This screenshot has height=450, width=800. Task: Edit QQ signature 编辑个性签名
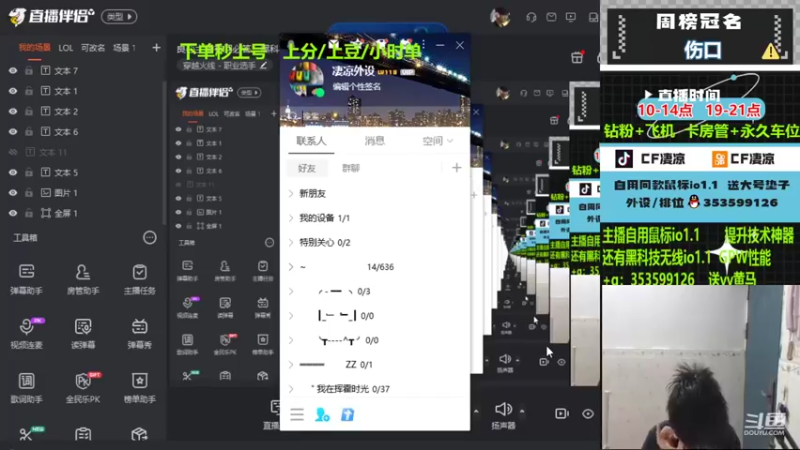tap(357, 87)
